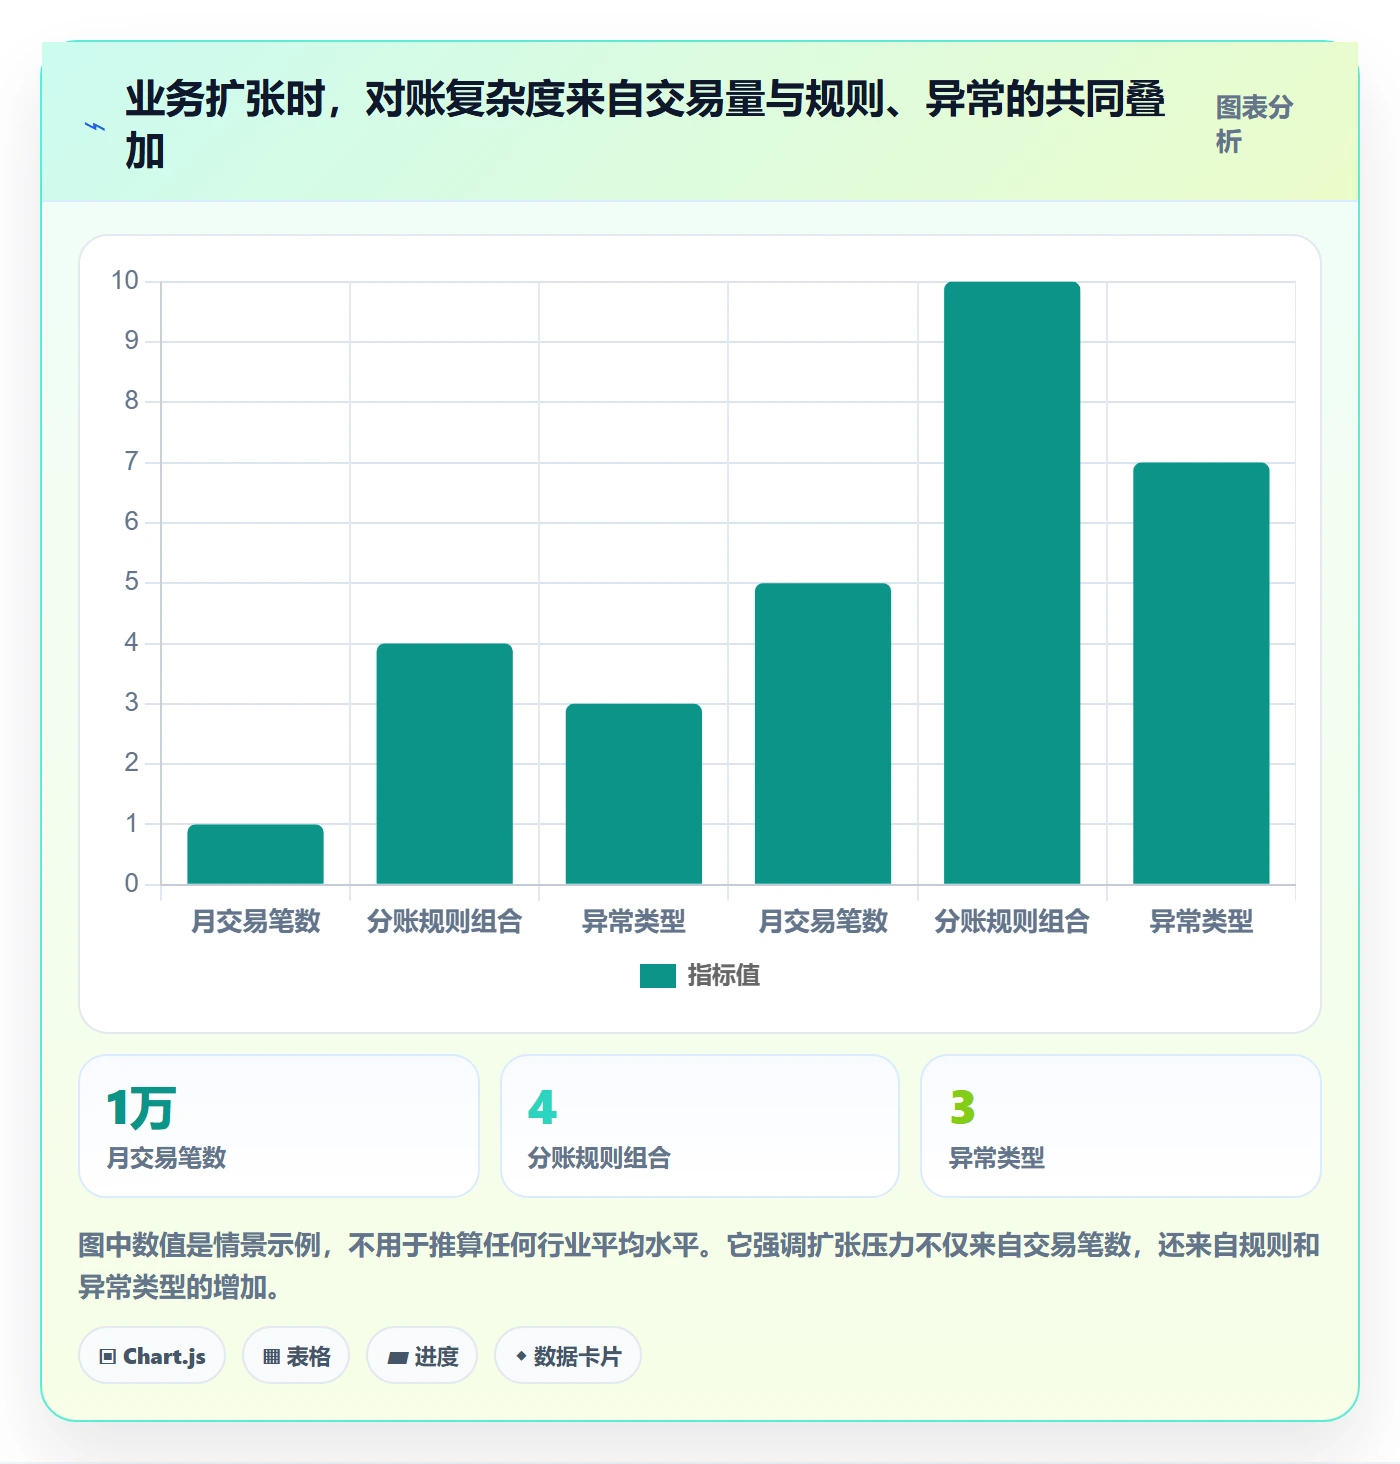This screenshot has width=1400, height=1464.
Task: Click the grid icon in the 表格 chip
Action: (271, 1357)
